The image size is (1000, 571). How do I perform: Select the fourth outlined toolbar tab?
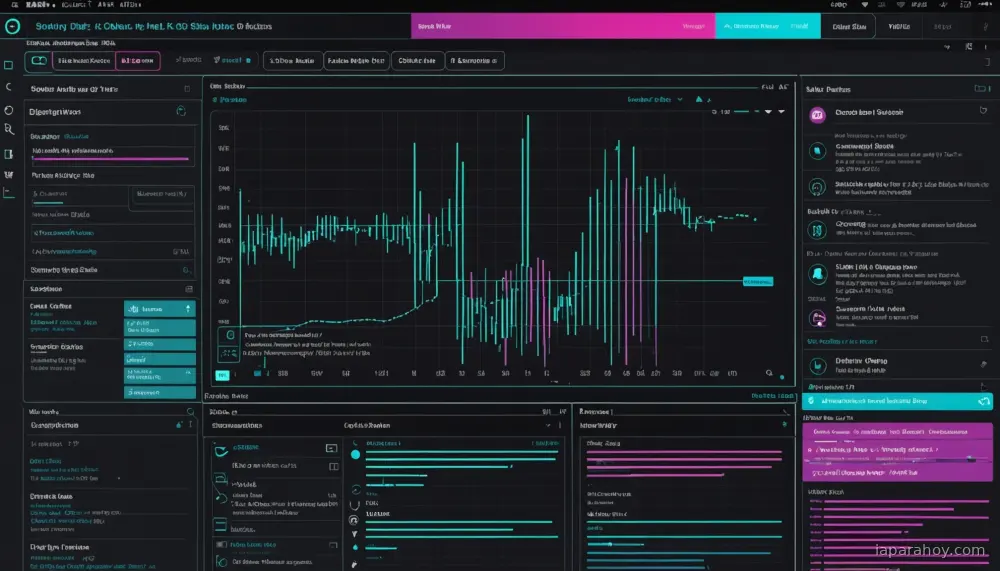tap(474, 61)
